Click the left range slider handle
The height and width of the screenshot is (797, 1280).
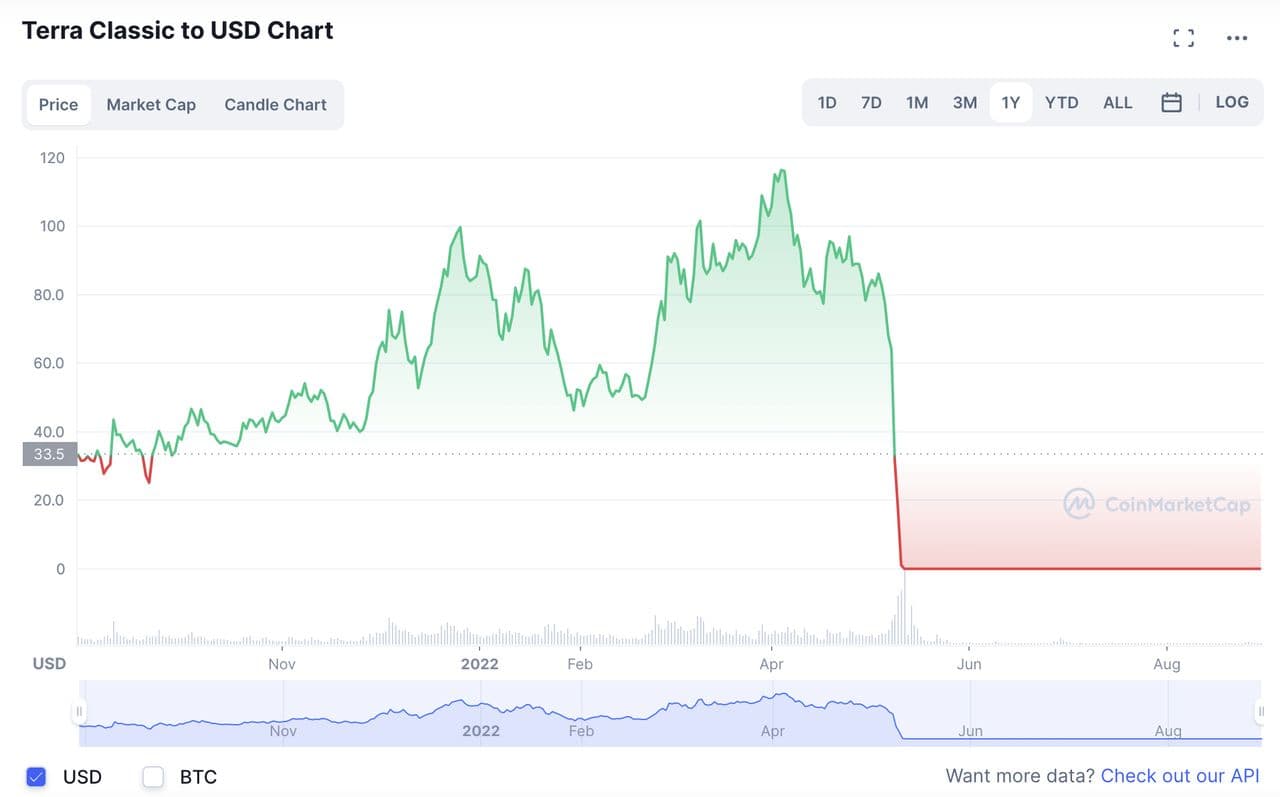(79, 711)
